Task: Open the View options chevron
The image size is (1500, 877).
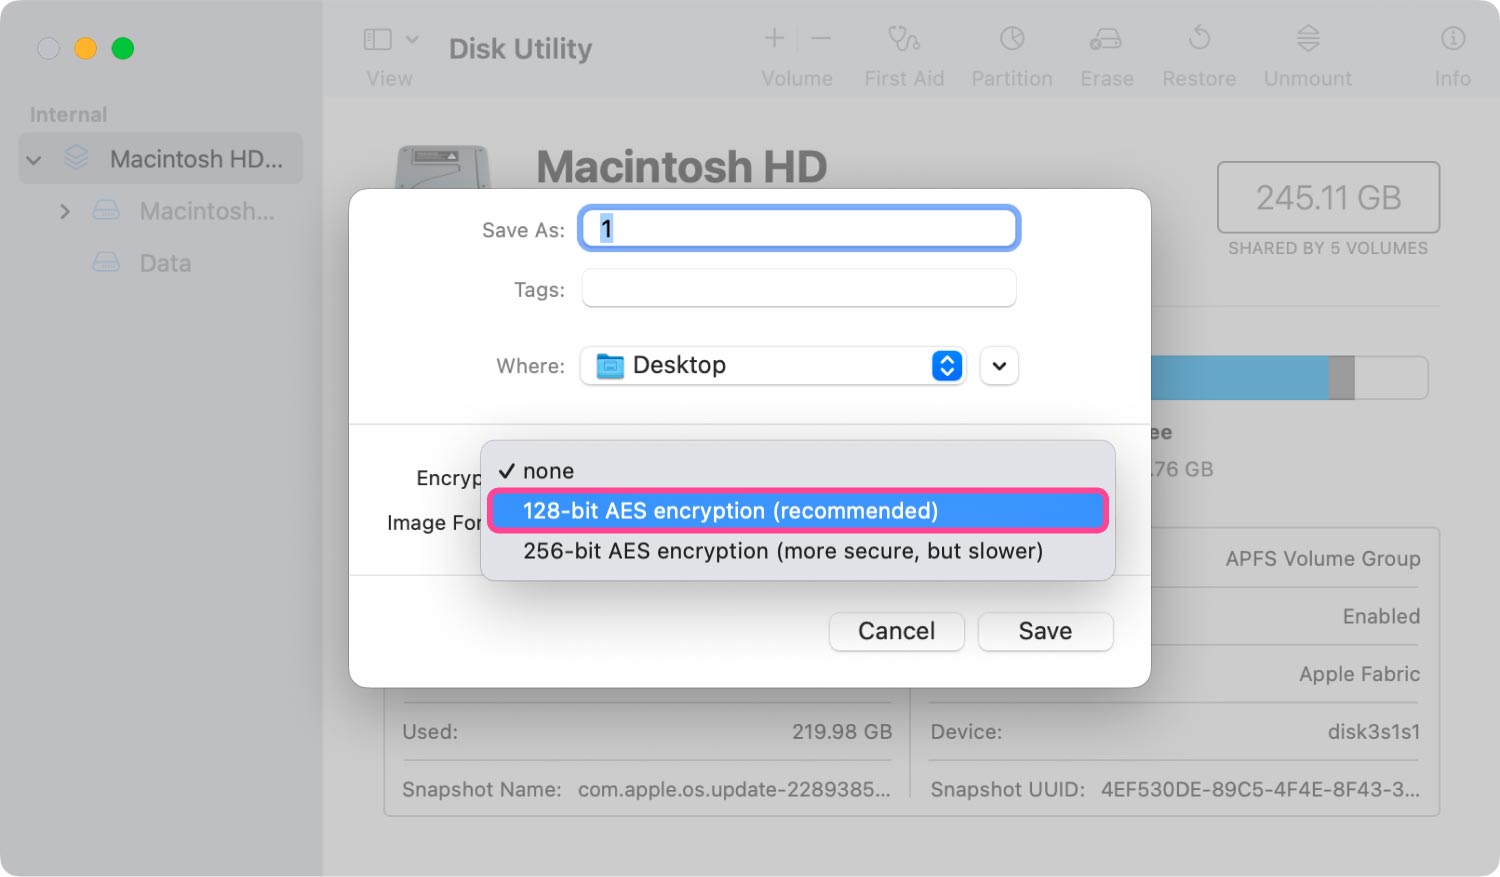Action: [x=412, y=40]
